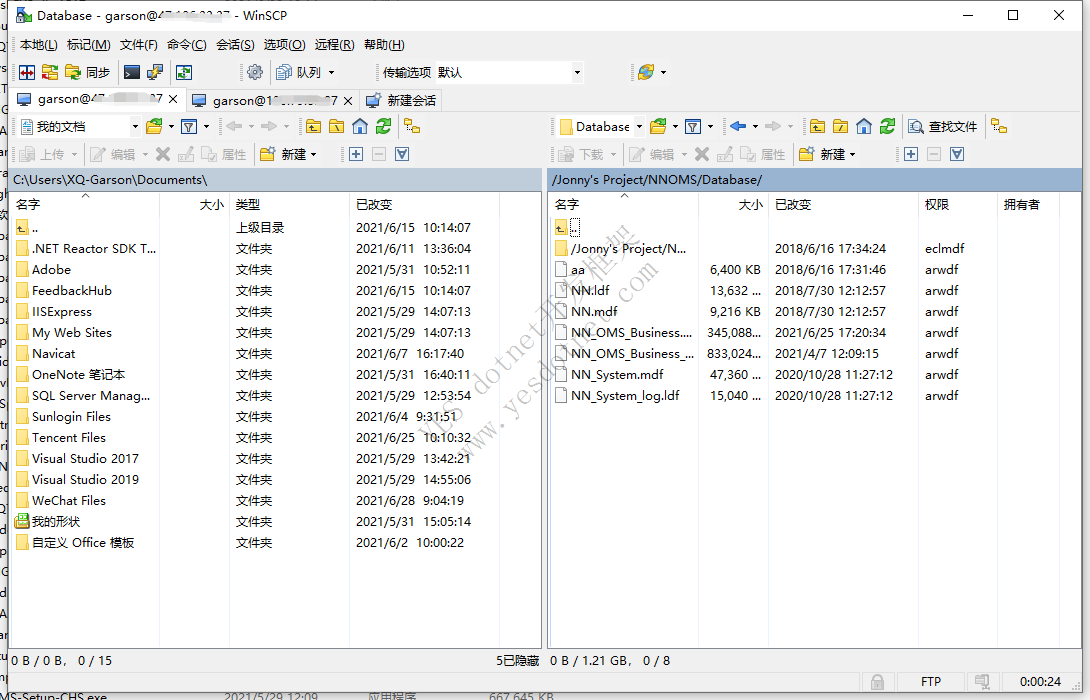This screenshot has width=1090, height=700.
Task: Open the 命令(C) menu
Action: pos(186,44)
